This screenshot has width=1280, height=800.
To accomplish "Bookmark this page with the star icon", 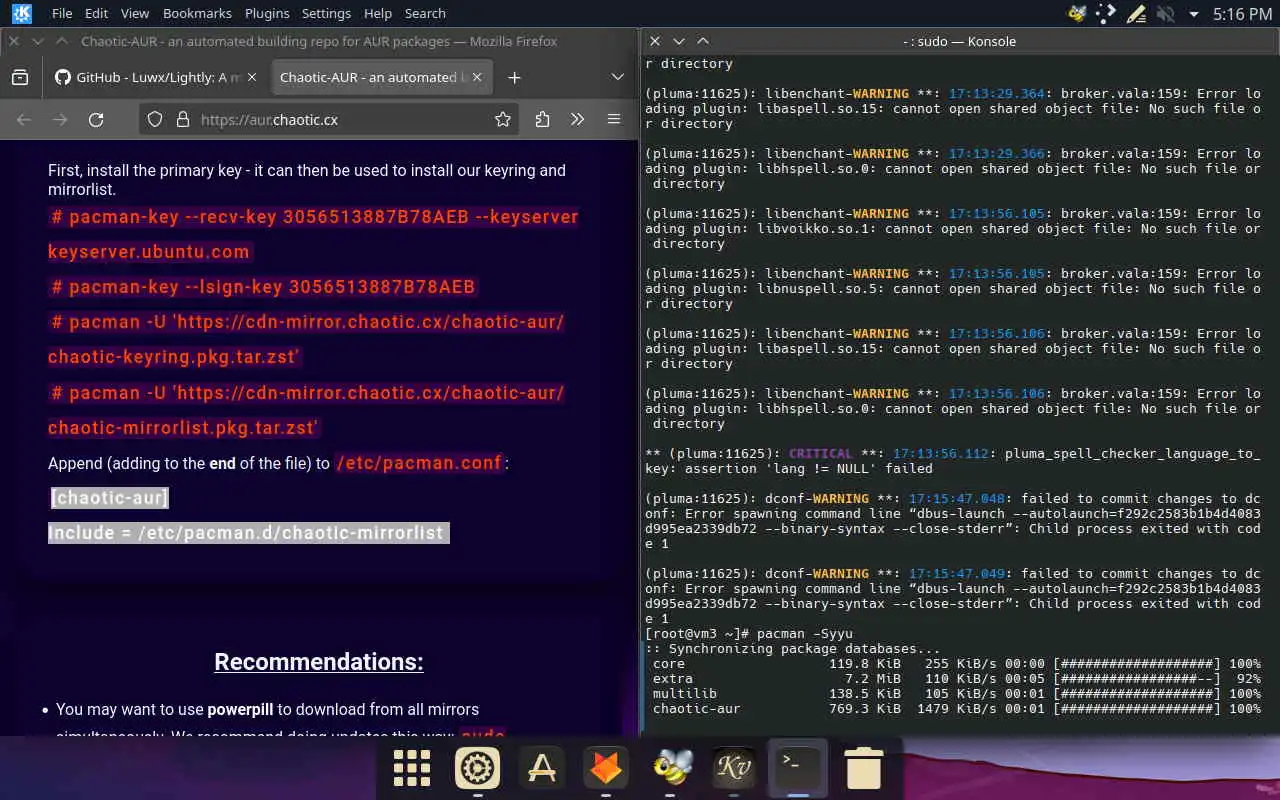I will [503, 119].
